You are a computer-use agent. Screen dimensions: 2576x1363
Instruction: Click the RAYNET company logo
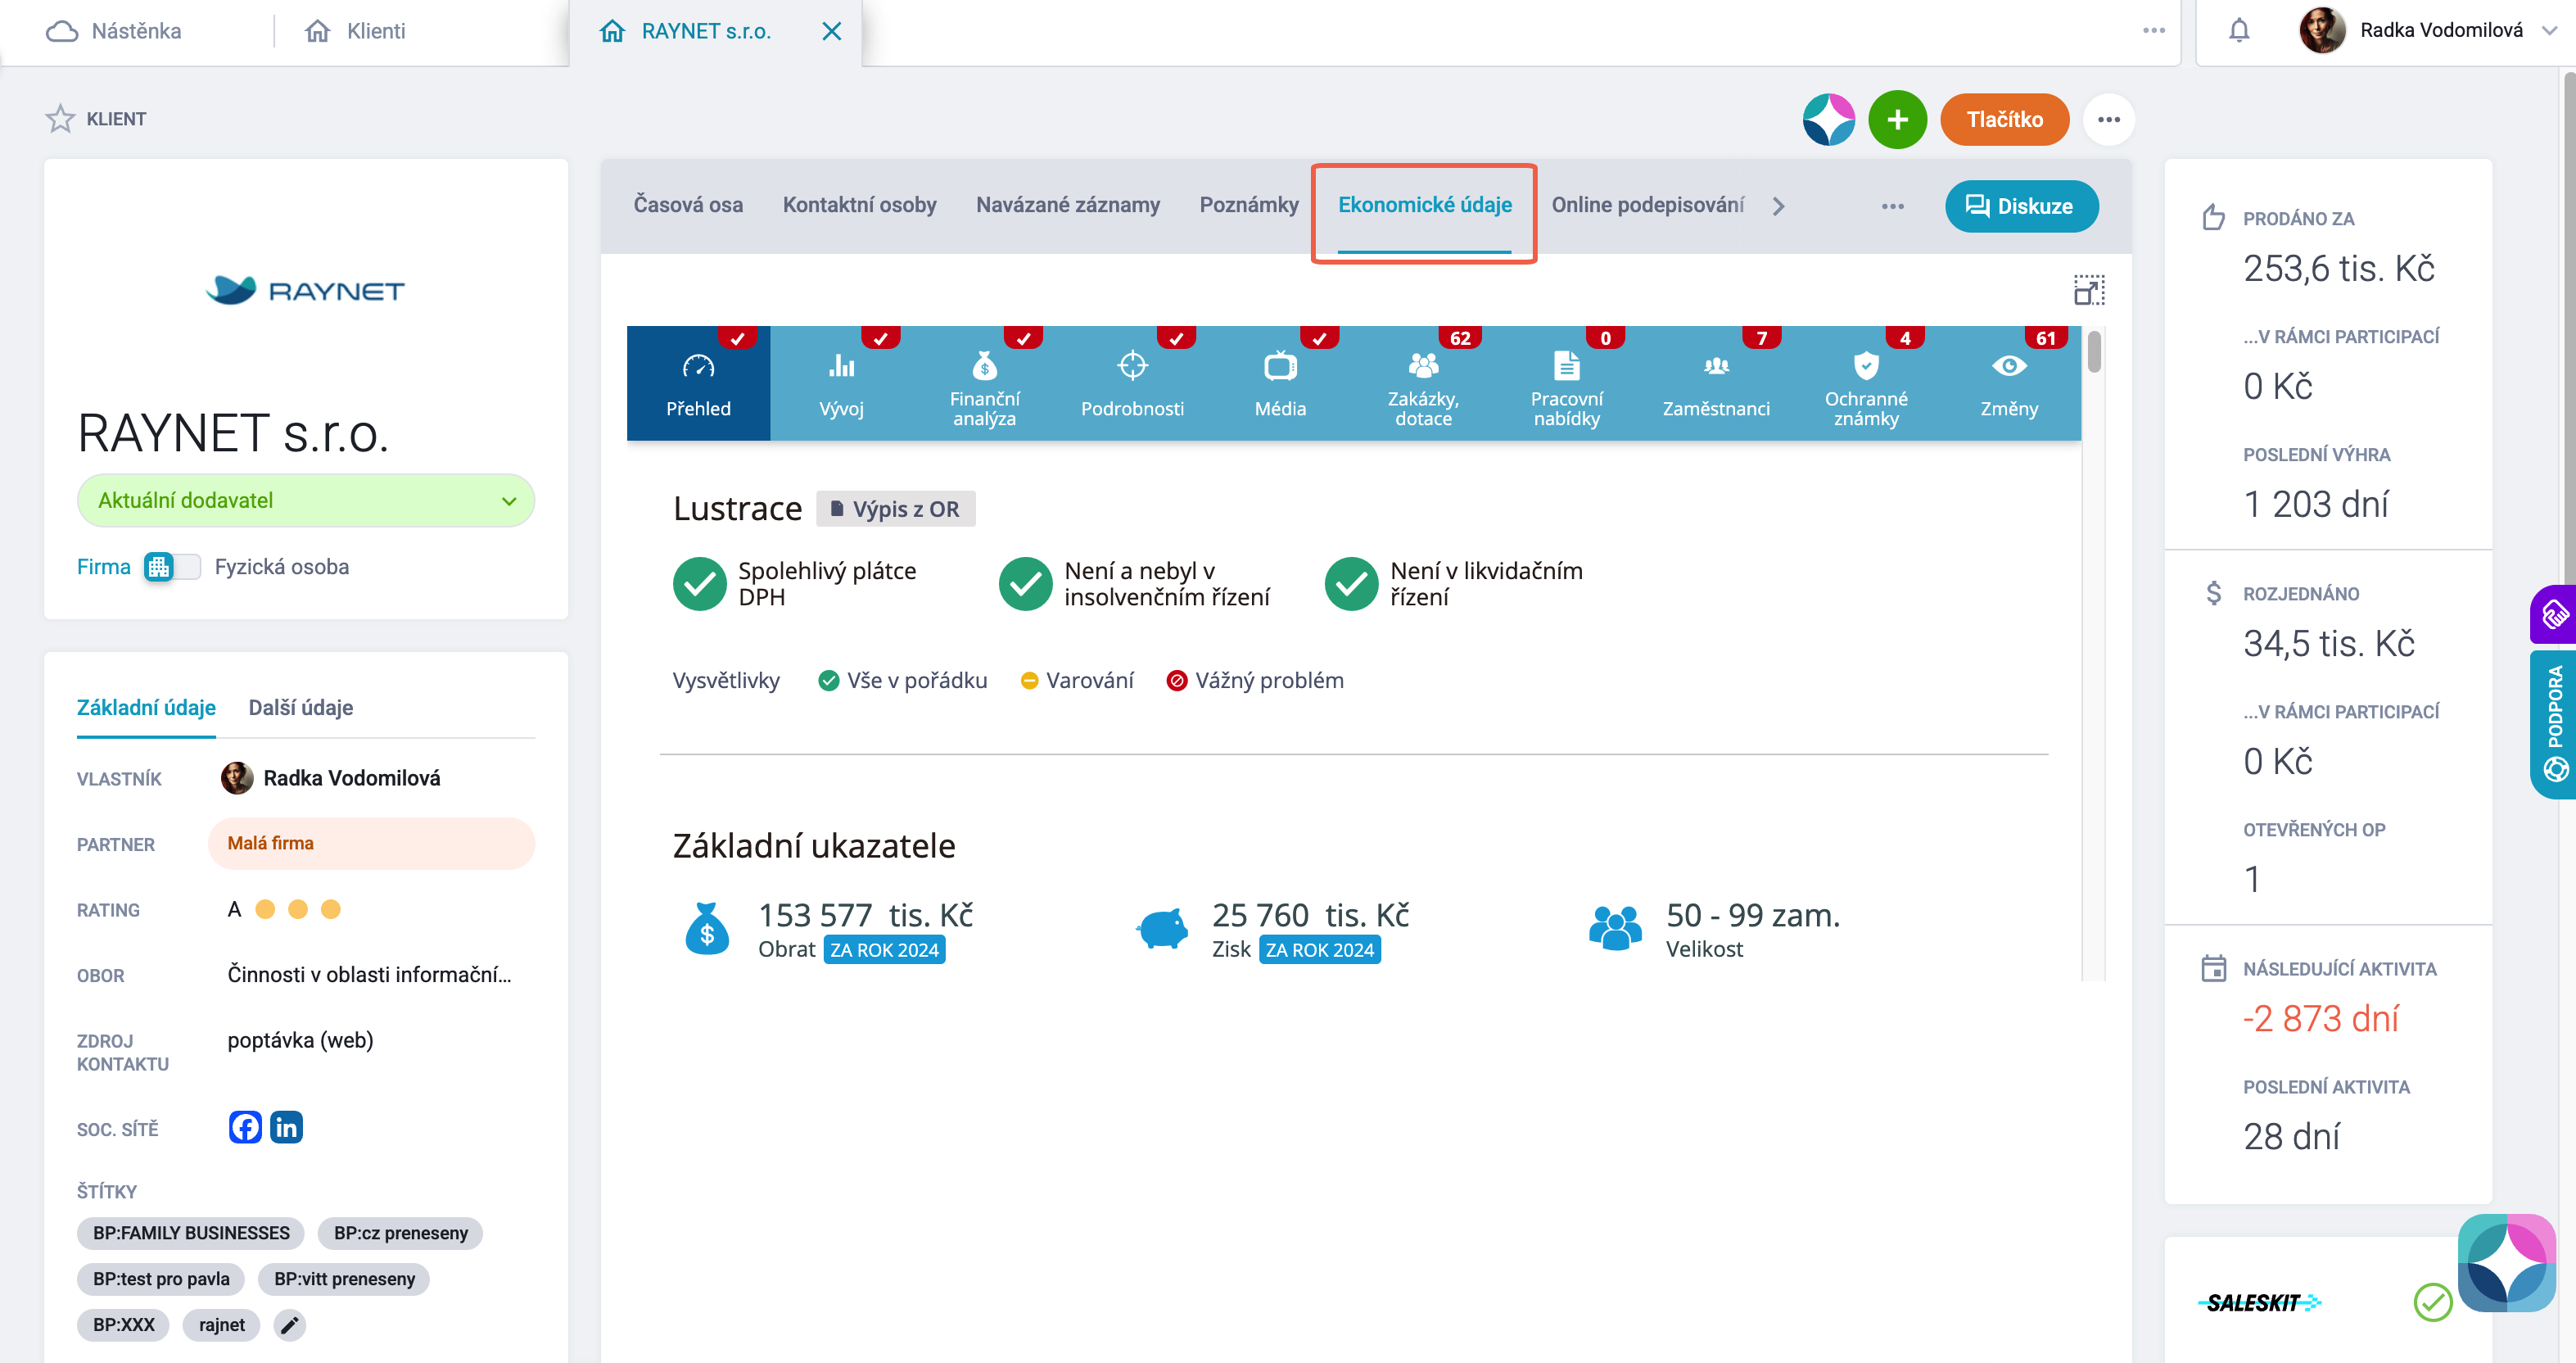tap(305, 290)
